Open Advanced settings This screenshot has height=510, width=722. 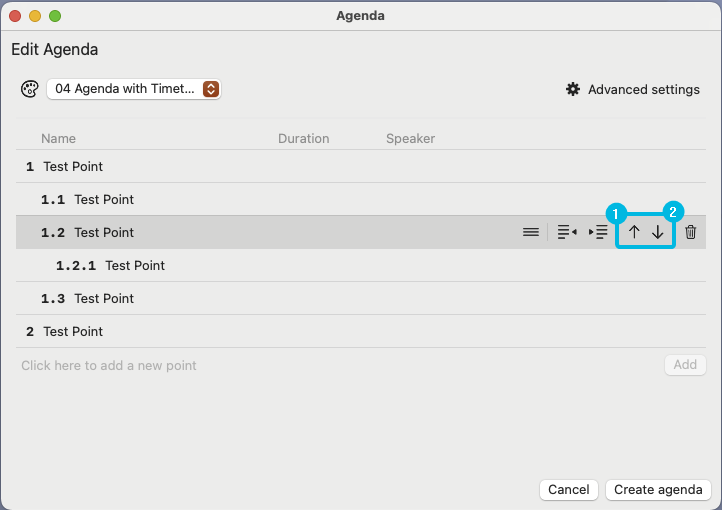tap(633, 89)
